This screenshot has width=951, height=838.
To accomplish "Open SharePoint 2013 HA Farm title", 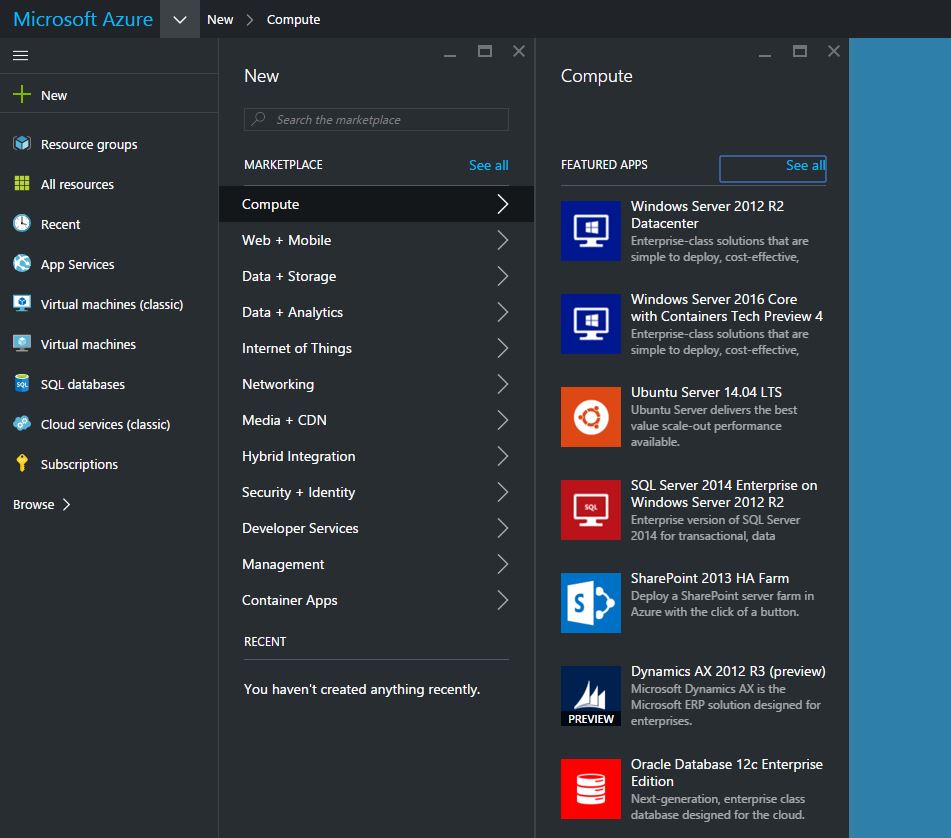I will point(710,578).
